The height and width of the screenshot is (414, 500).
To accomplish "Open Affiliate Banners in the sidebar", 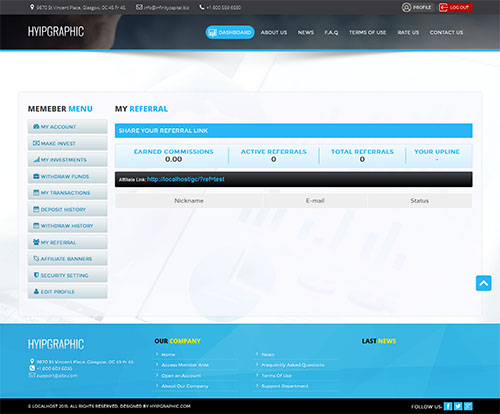I will pyautogui.click(x=67, y=259).
